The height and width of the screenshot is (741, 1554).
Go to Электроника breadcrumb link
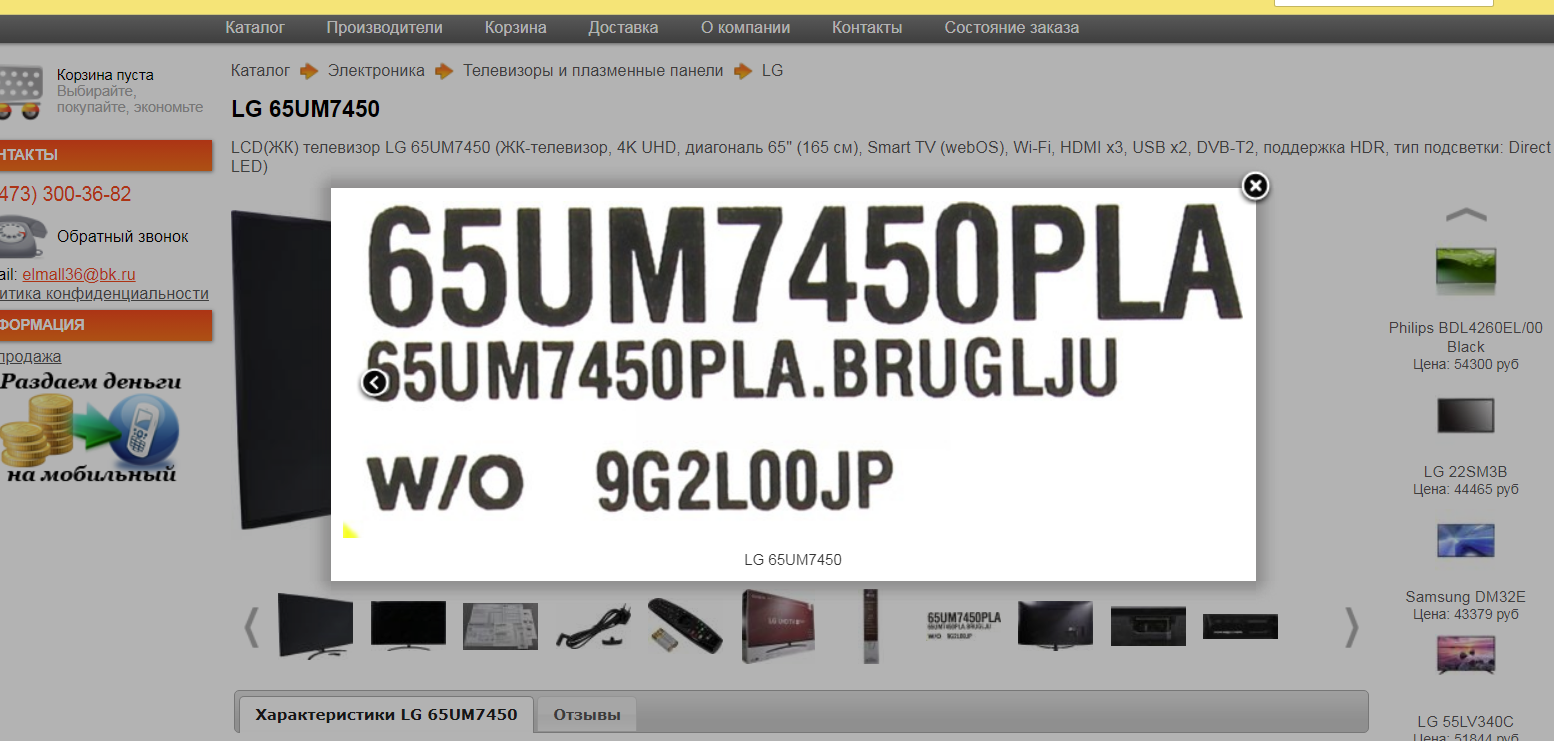(x=376, y=71)
